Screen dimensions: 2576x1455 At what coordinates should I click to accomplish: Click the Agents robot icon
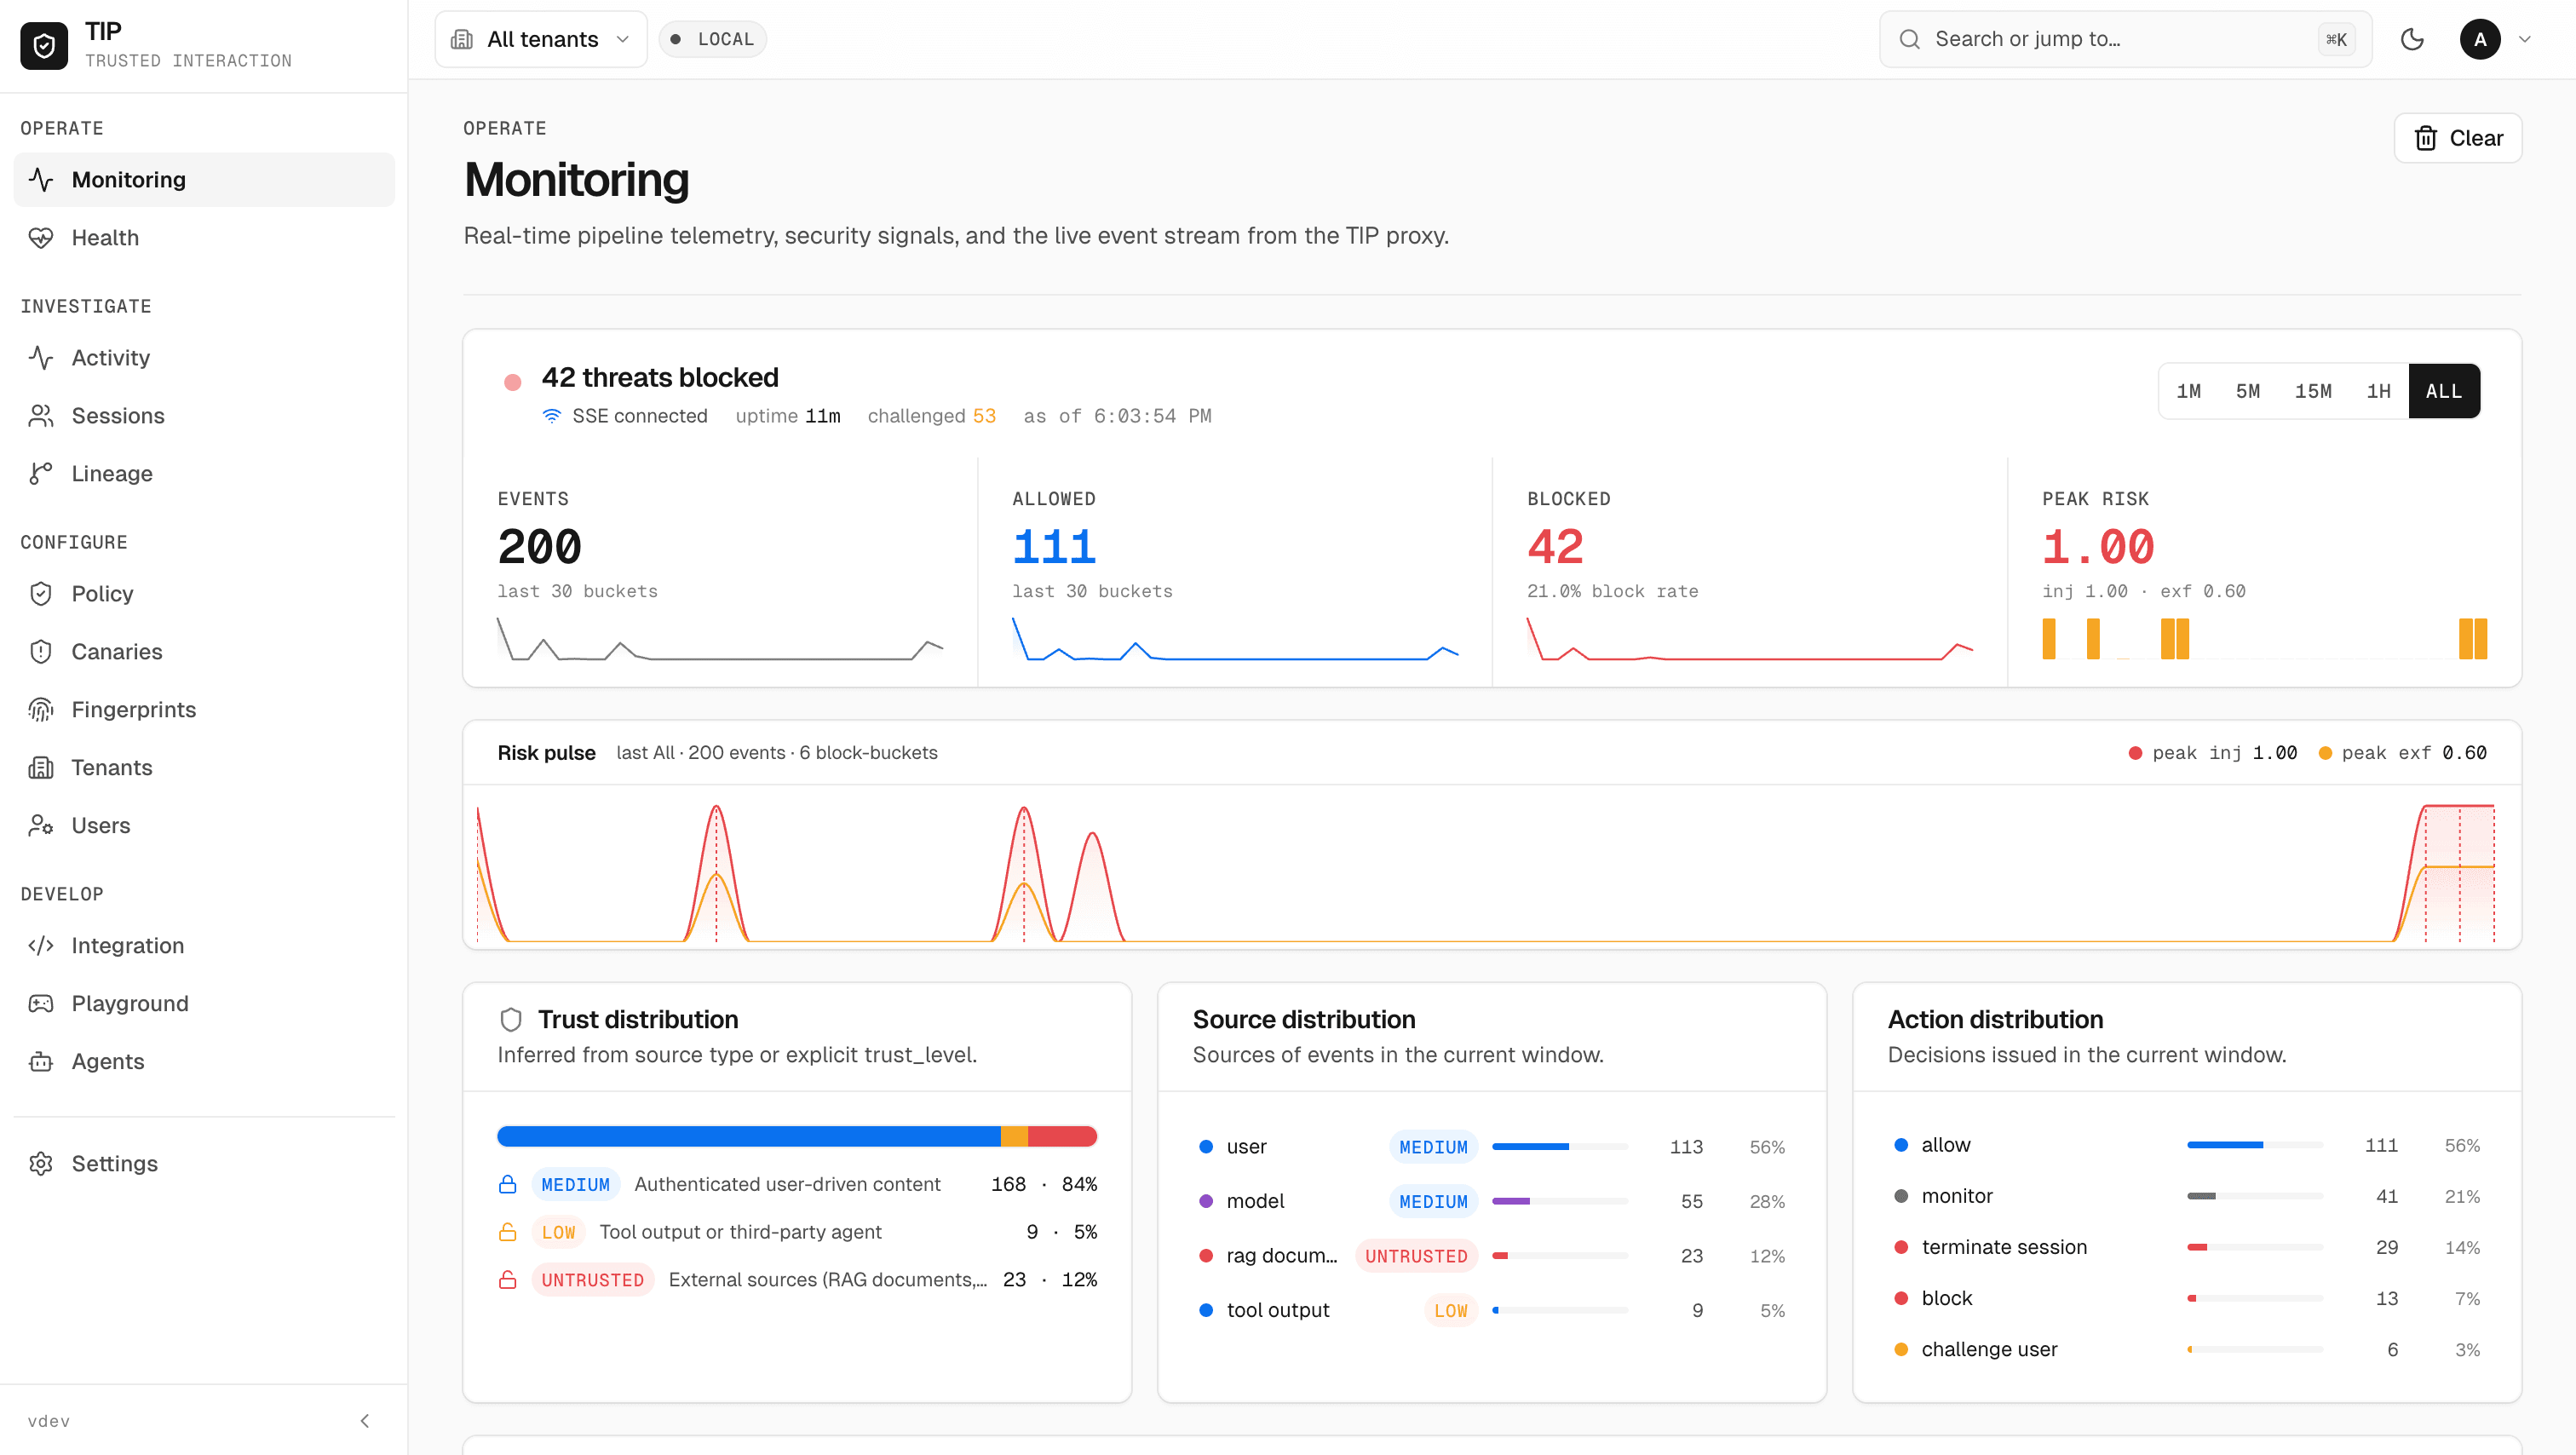point(41,1062)
